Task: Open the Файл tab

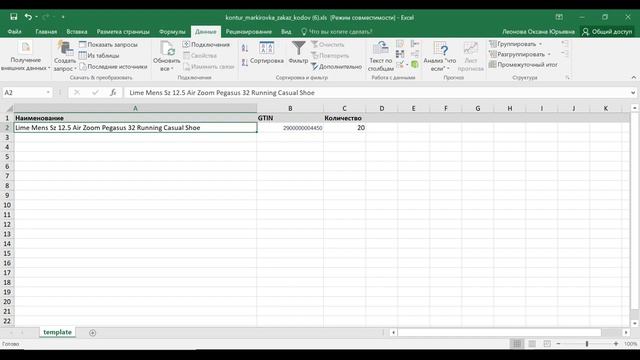Action: (14, 31)
